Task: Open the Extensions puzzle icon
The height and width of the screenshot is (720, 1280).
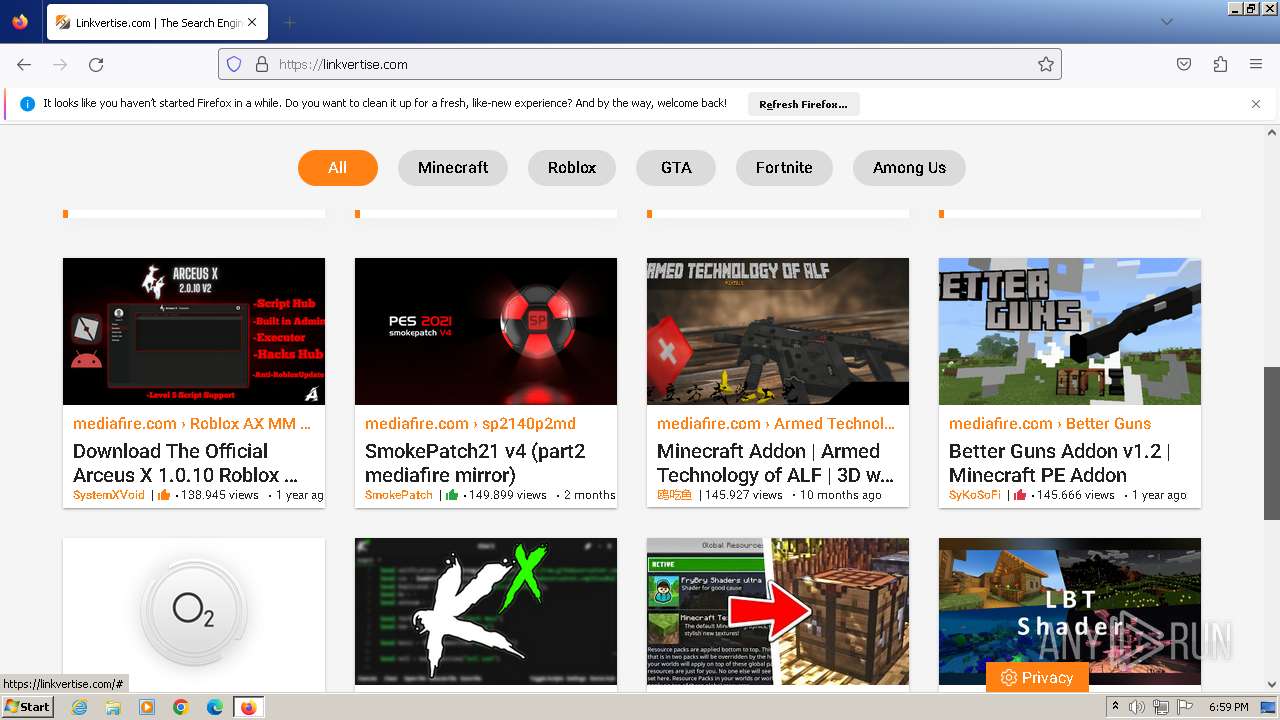Action: pyautogui.click(x=1220, y=64)
